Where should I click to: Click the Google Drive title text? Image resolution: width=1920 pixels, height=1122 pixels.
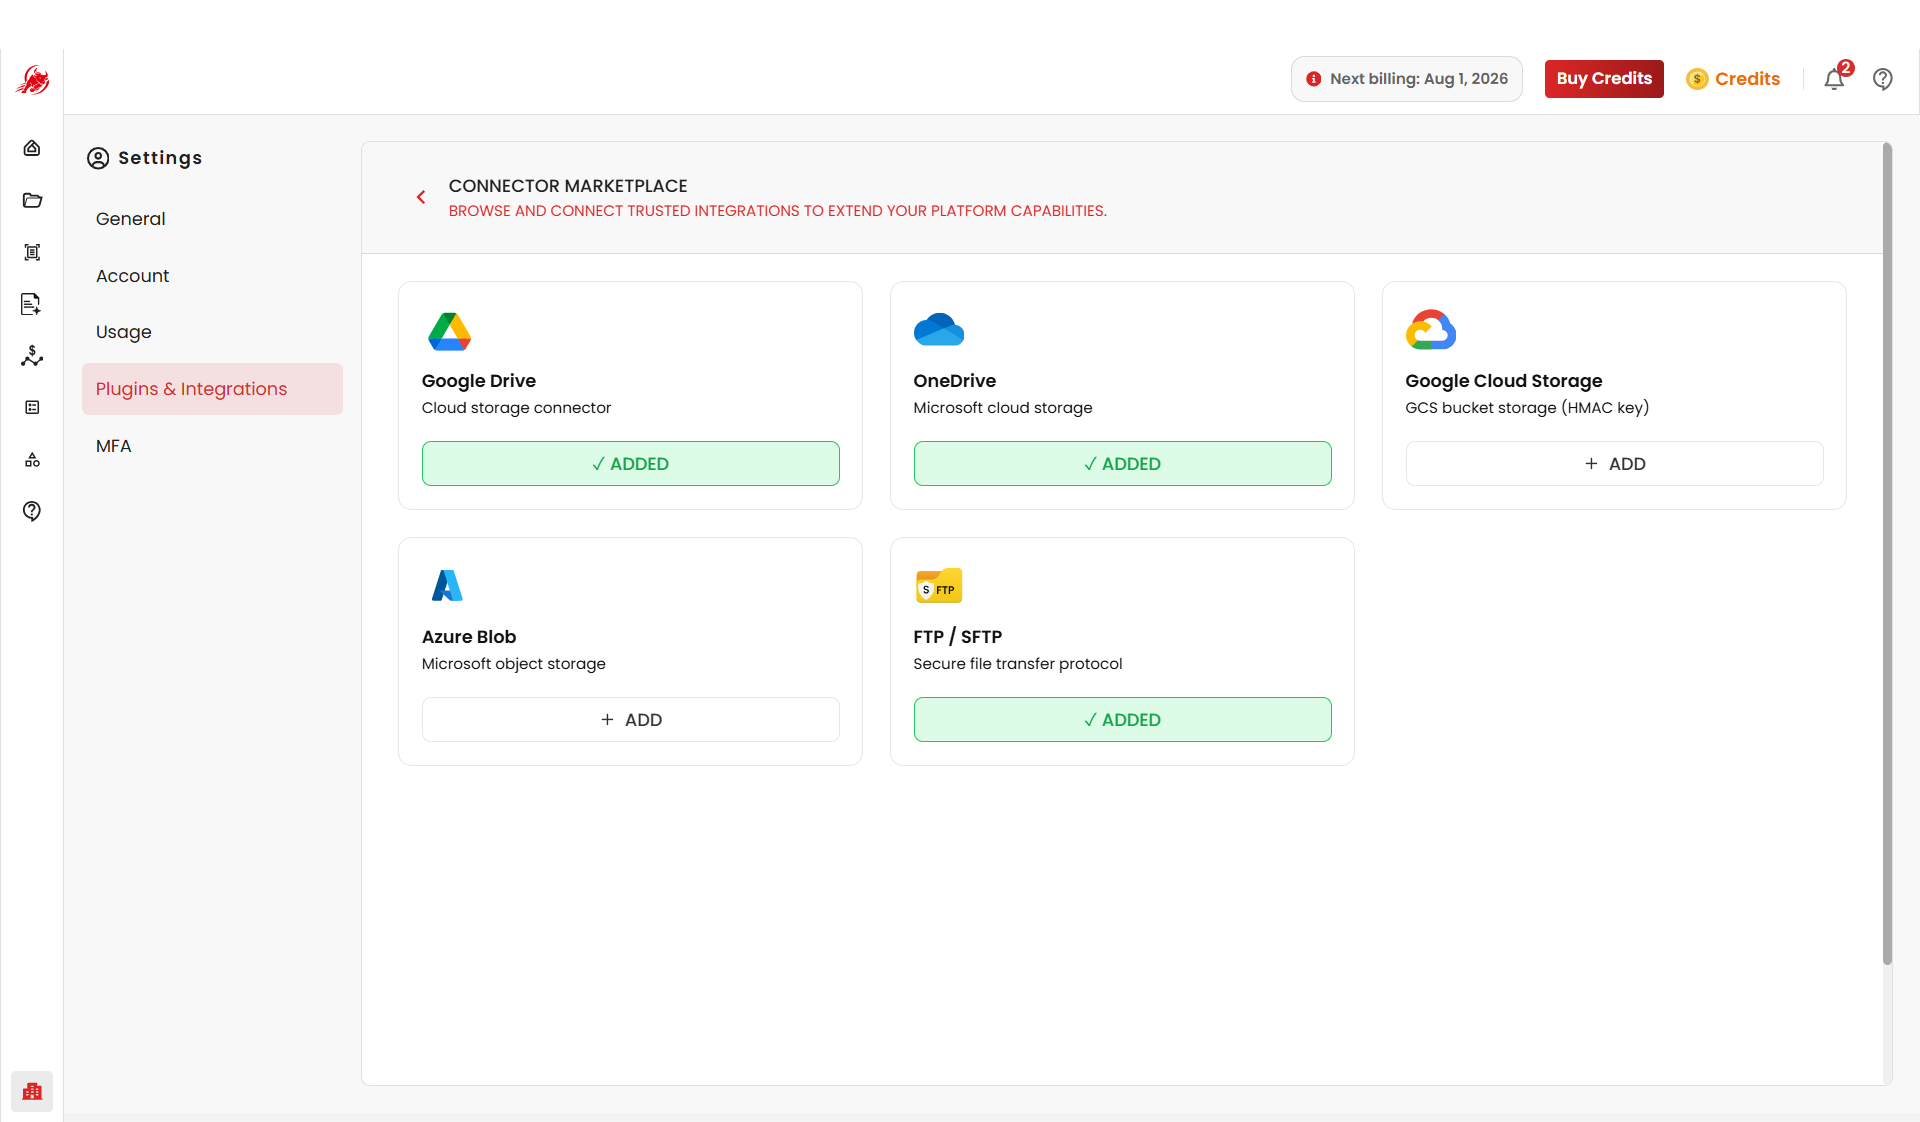click(x=478, y=381)
